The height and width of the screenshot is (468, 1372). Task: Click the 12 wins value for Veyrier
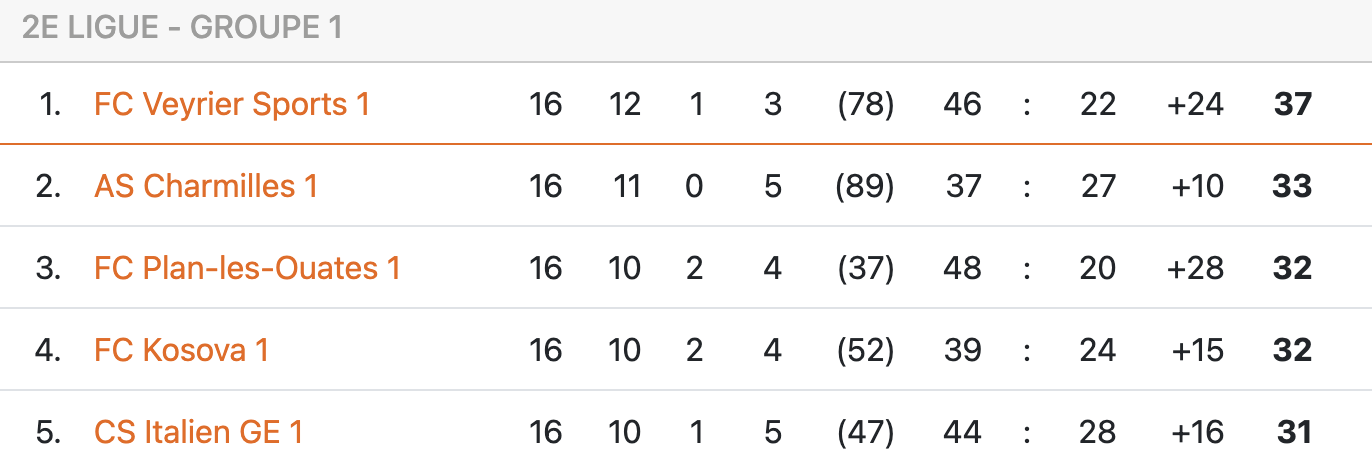coord(625,104)
